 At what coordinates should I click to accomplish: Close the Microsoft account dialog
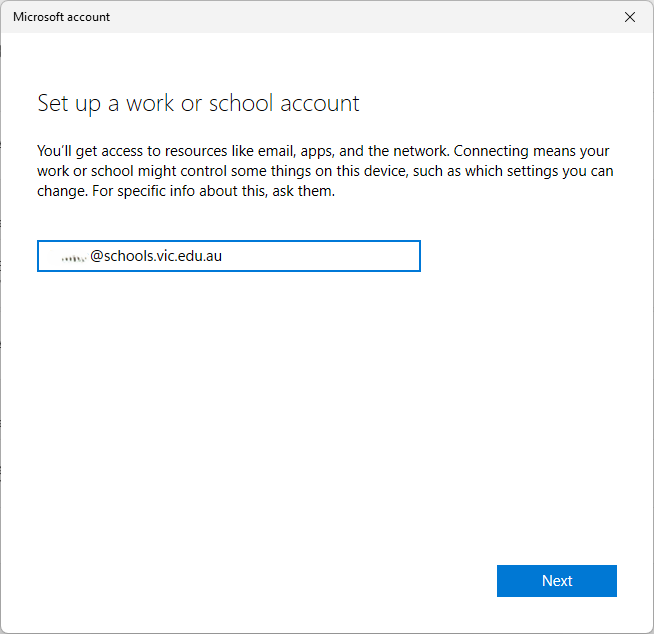[629, 17]
